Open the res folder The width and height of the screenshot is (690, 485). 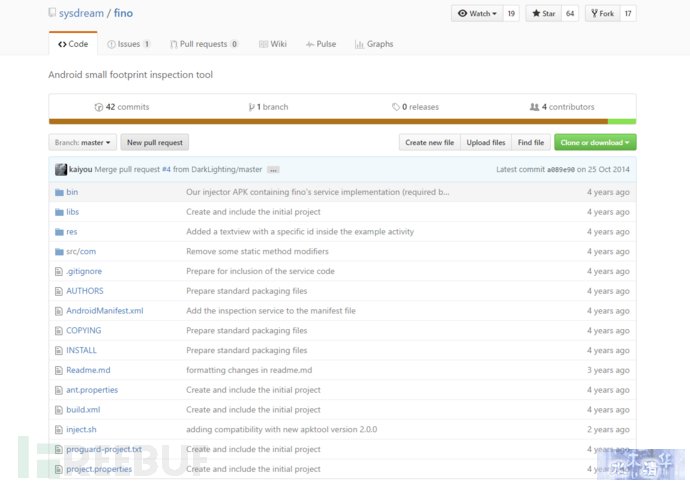(72, 231)
